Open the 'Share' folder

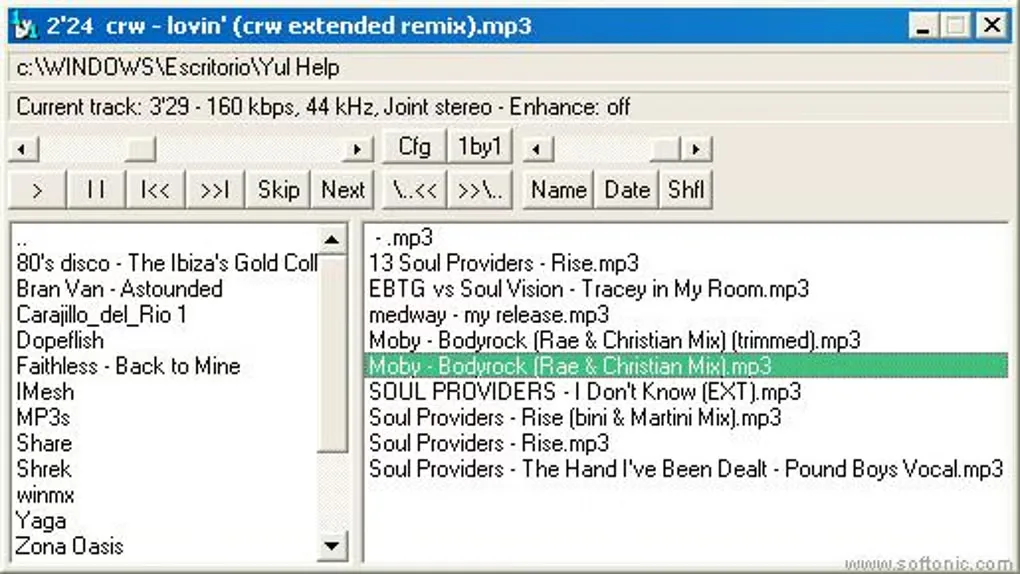click(44, 444)
